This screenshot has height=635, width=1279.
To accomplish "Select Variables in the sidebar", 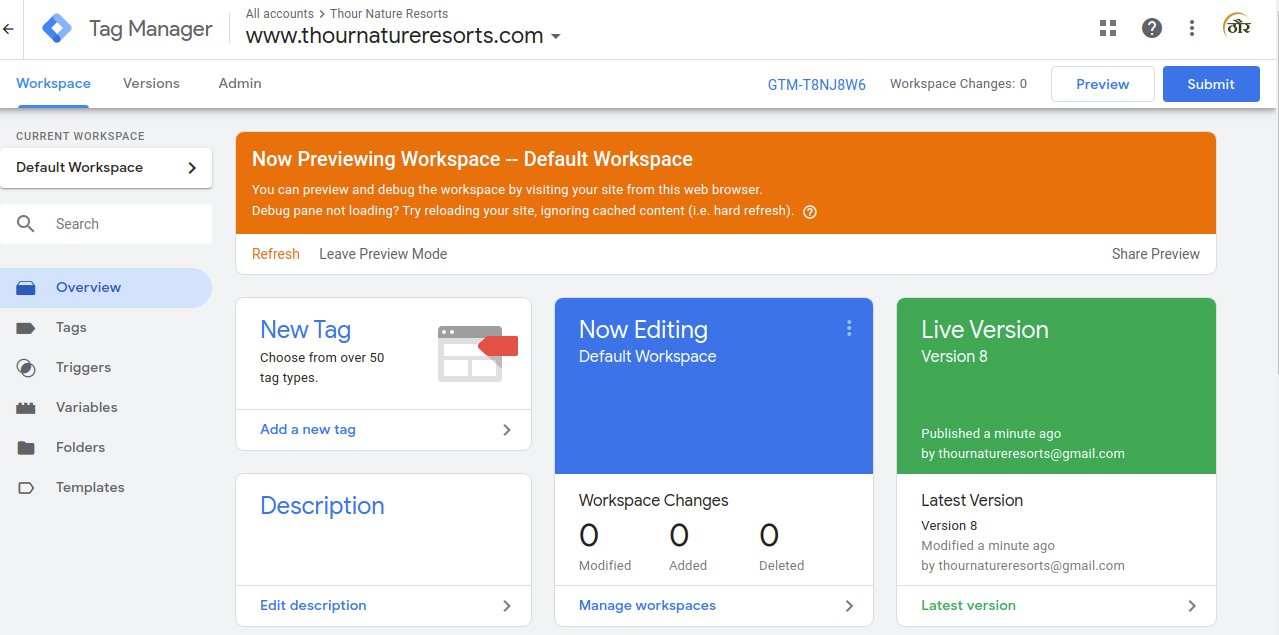I will click(106, 408).
